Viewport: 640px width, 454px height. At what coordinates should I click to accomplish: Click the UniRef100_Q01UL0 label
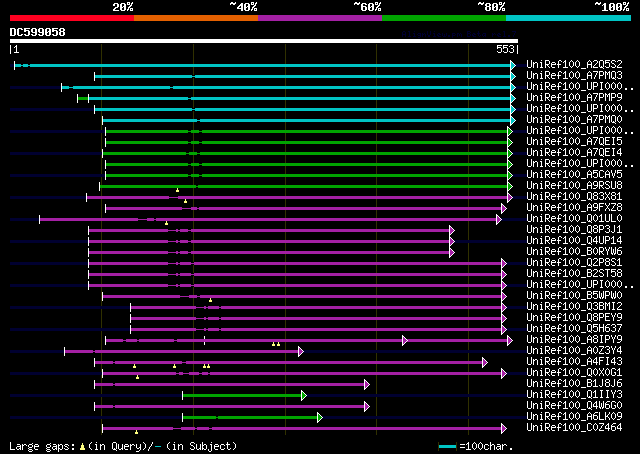pyautogui.click(x=574, y=219)
